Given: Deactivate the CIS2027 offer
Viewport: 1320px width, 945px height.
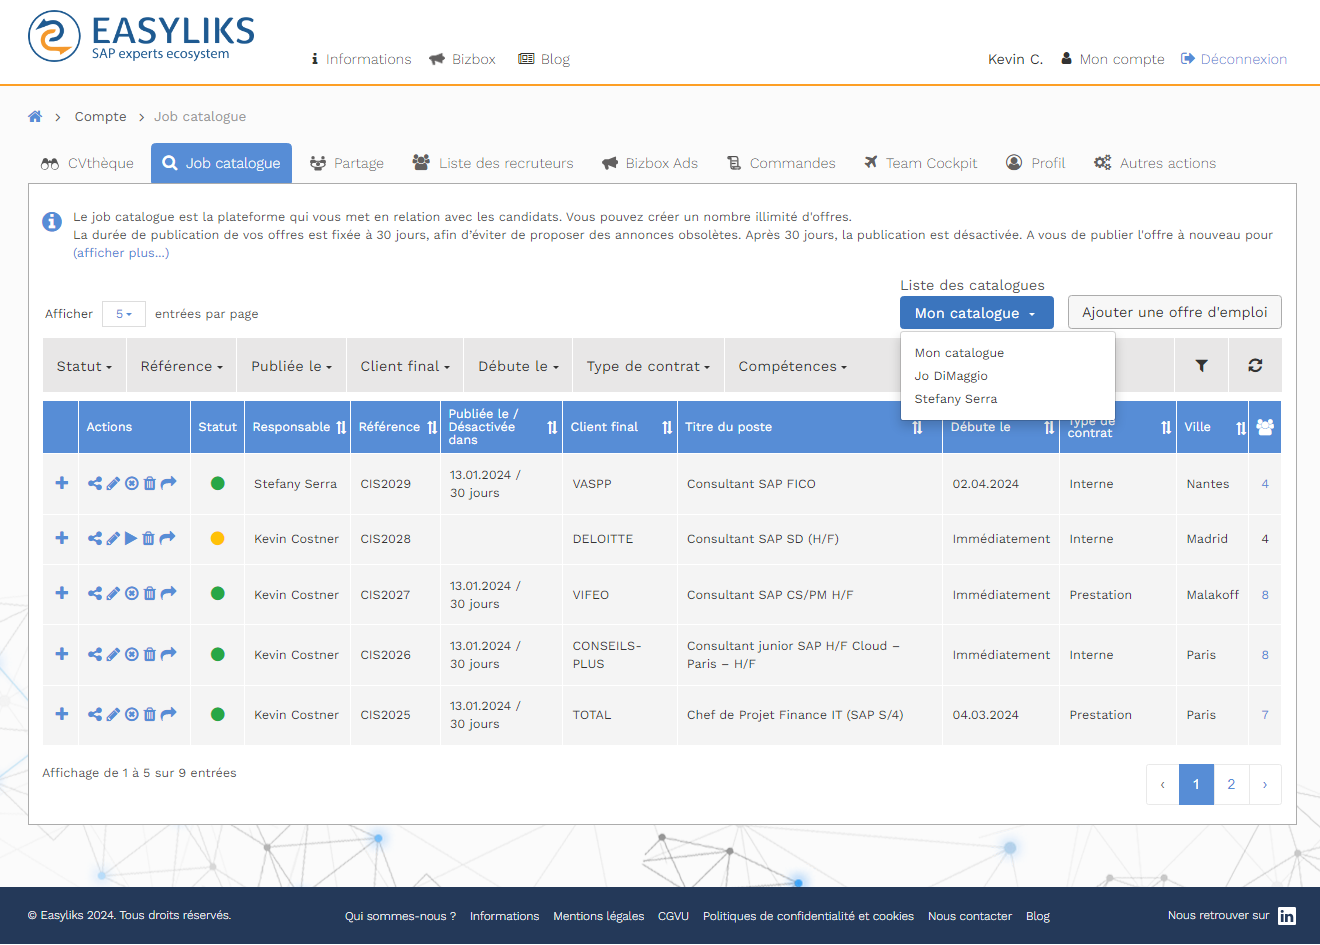Looking at the screenshot, I should point(131,594).
